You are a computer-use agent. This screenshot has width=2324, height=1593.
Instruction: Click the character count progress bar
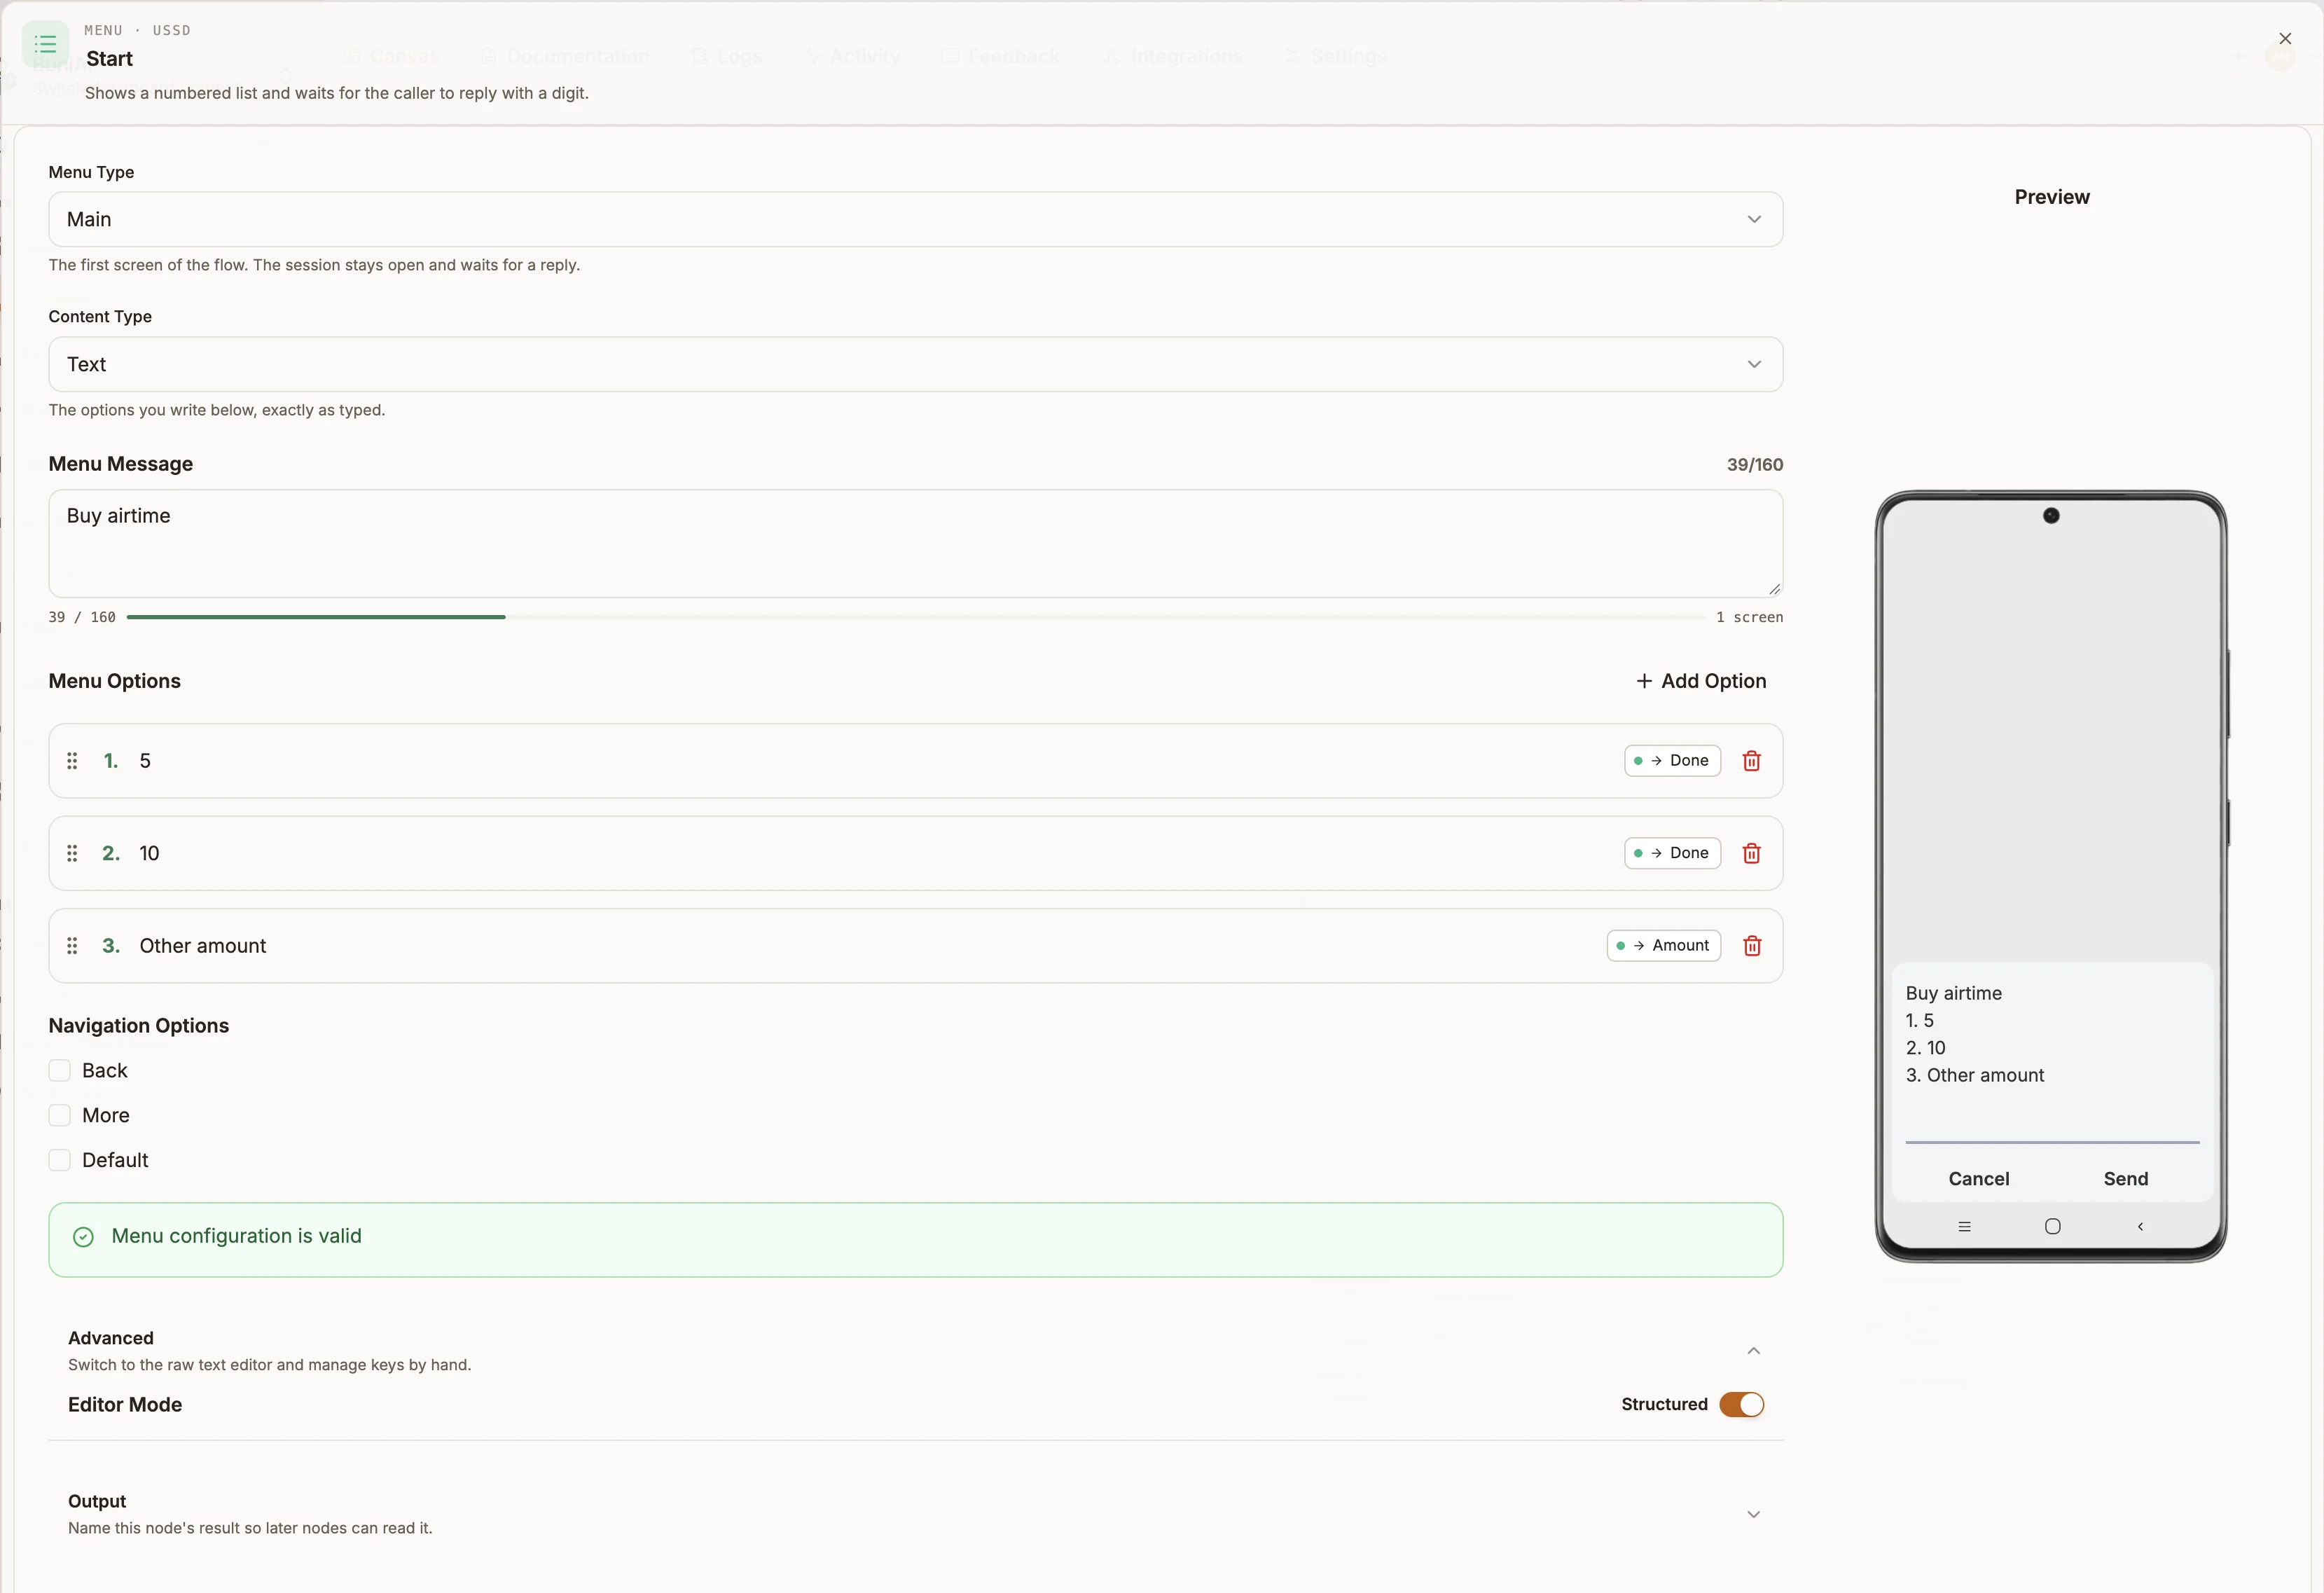pyautogui.click(x=915, y=617)
